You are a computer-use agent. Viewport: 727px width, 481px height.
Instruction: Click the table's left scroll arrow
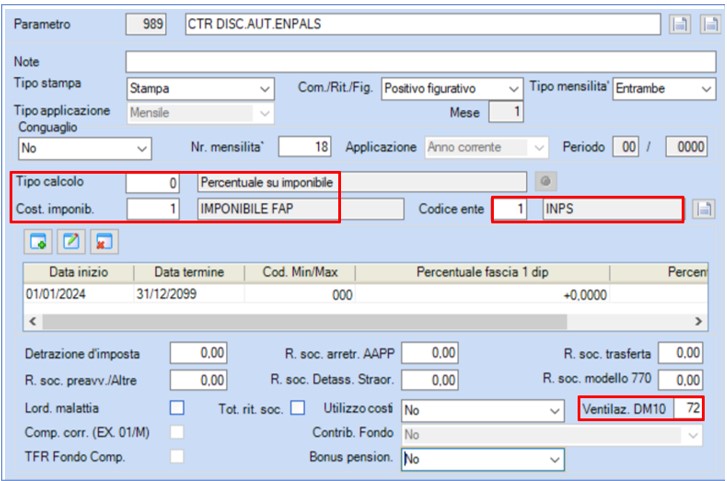32,321
